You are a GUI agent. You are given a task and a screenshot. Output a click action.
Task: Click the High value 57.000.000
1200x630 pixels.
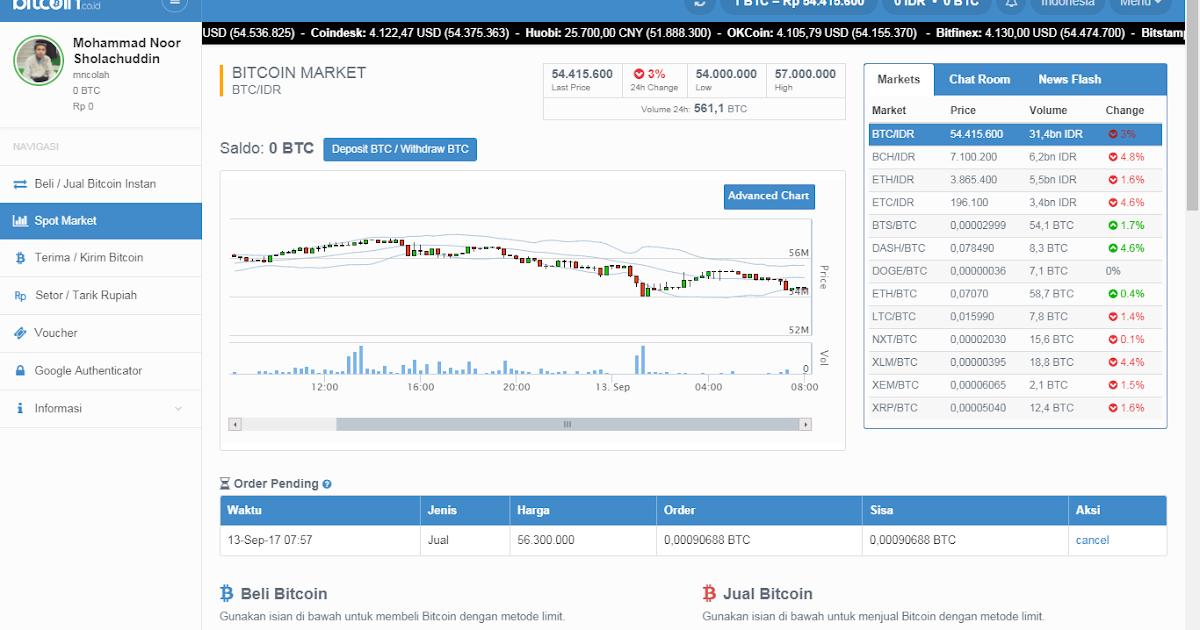805,74
